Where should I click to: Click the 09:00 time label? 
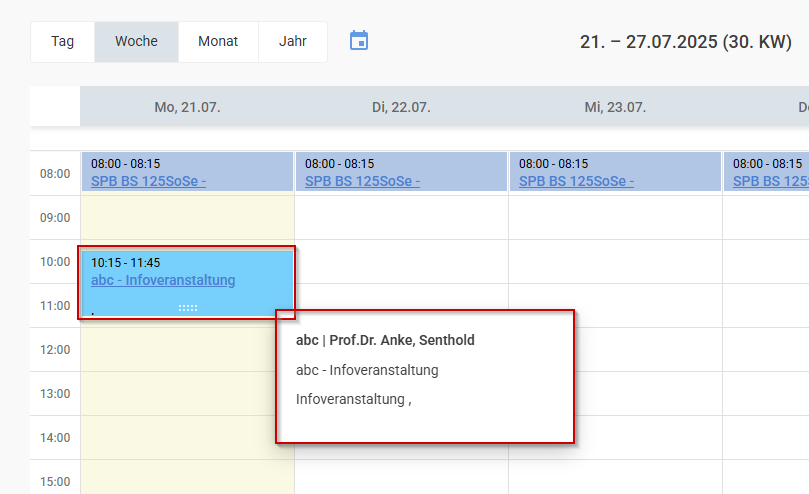pyautogui.click(x=55, y=218)
